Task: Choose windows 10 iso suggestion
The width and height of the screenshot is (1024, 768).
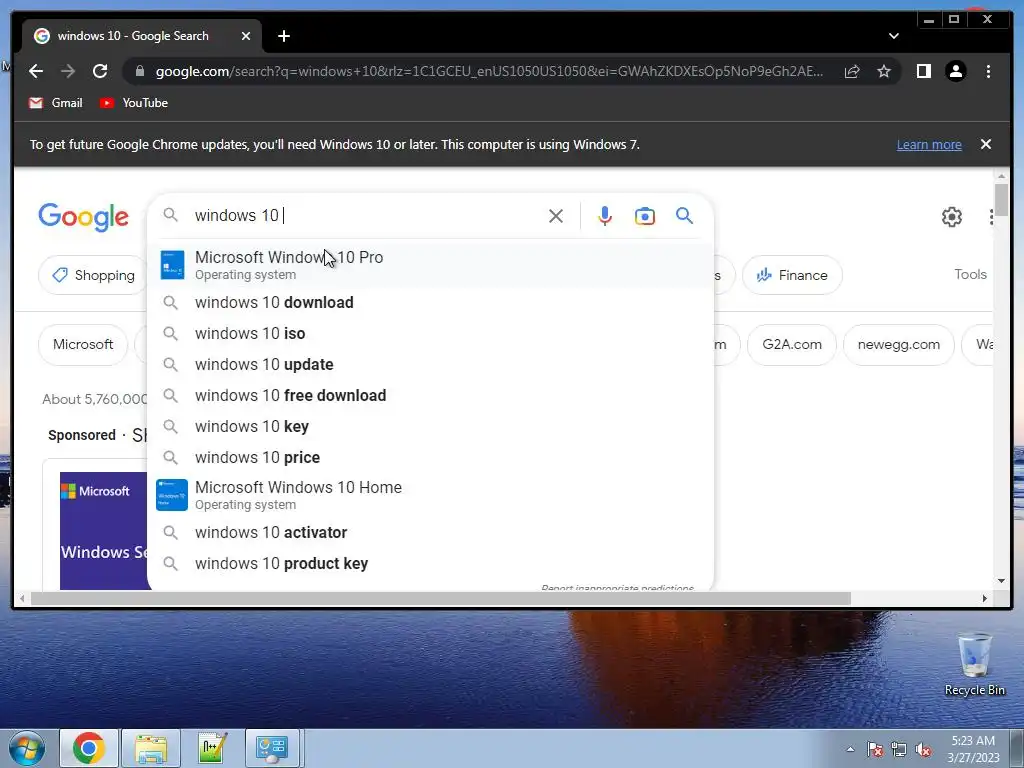Action: [x=431, y=334]
